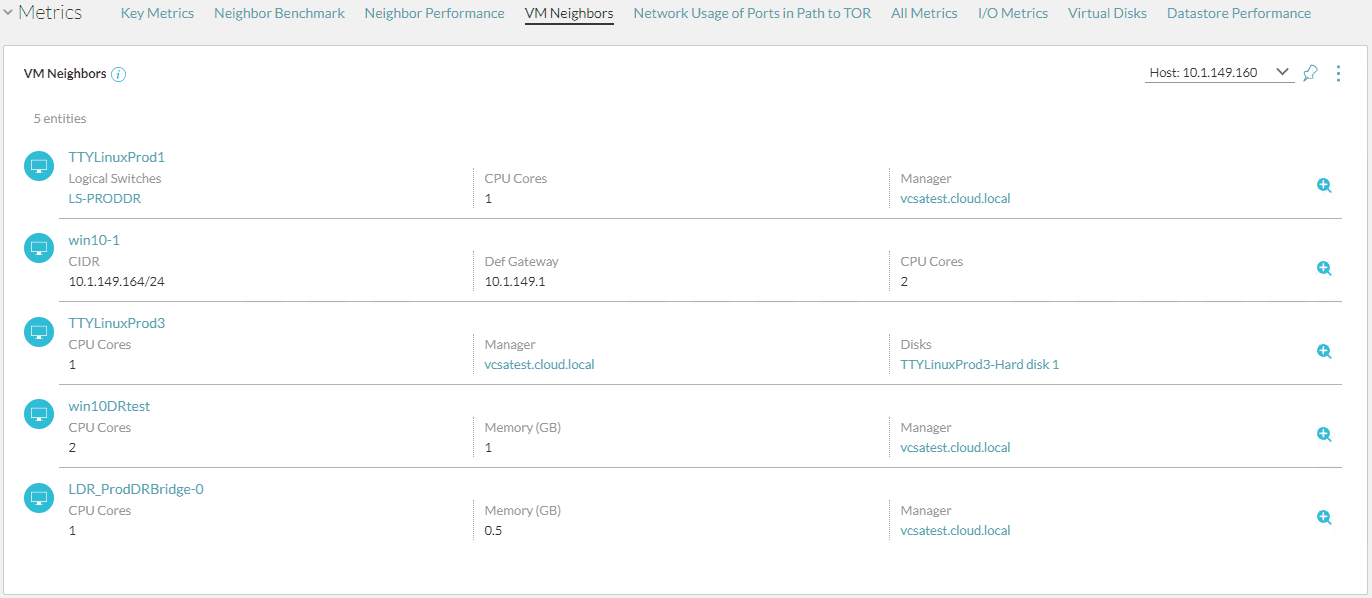Screen dimensions: 1372x598
Task: Select the All Metrics tab
Action: [924, 13]
